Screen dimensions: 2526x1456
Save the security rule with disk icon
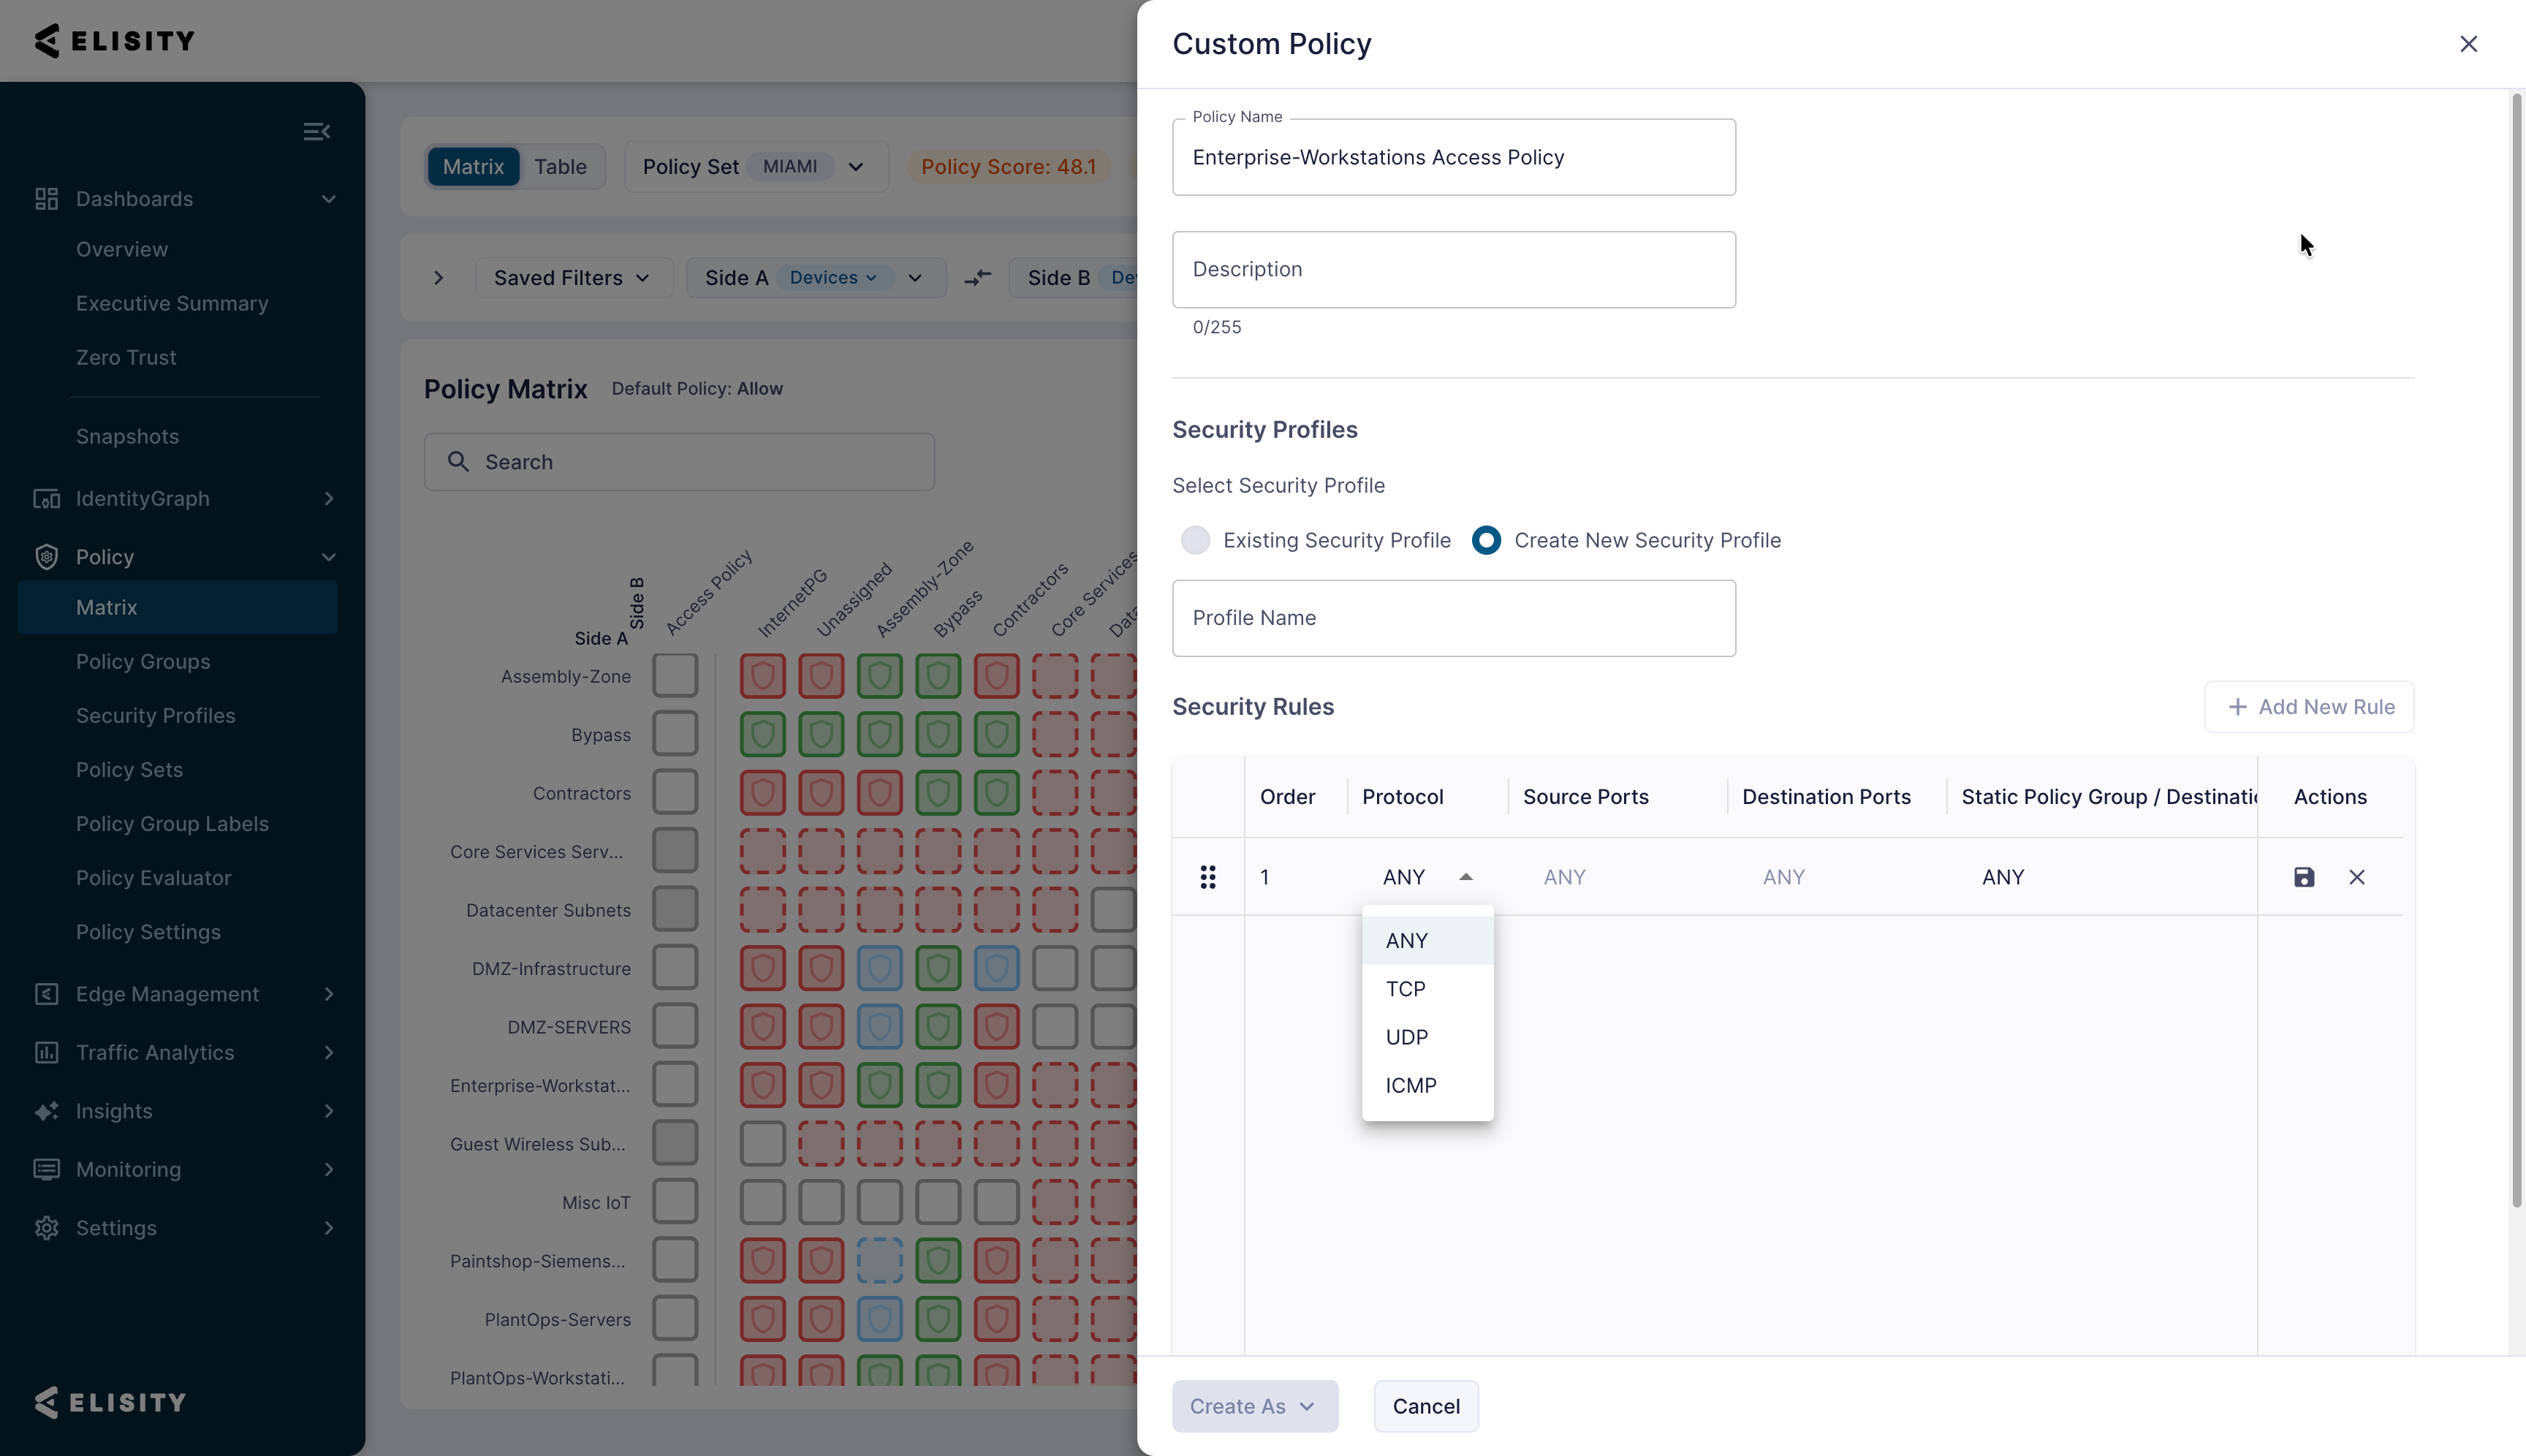click(2304, 877)
